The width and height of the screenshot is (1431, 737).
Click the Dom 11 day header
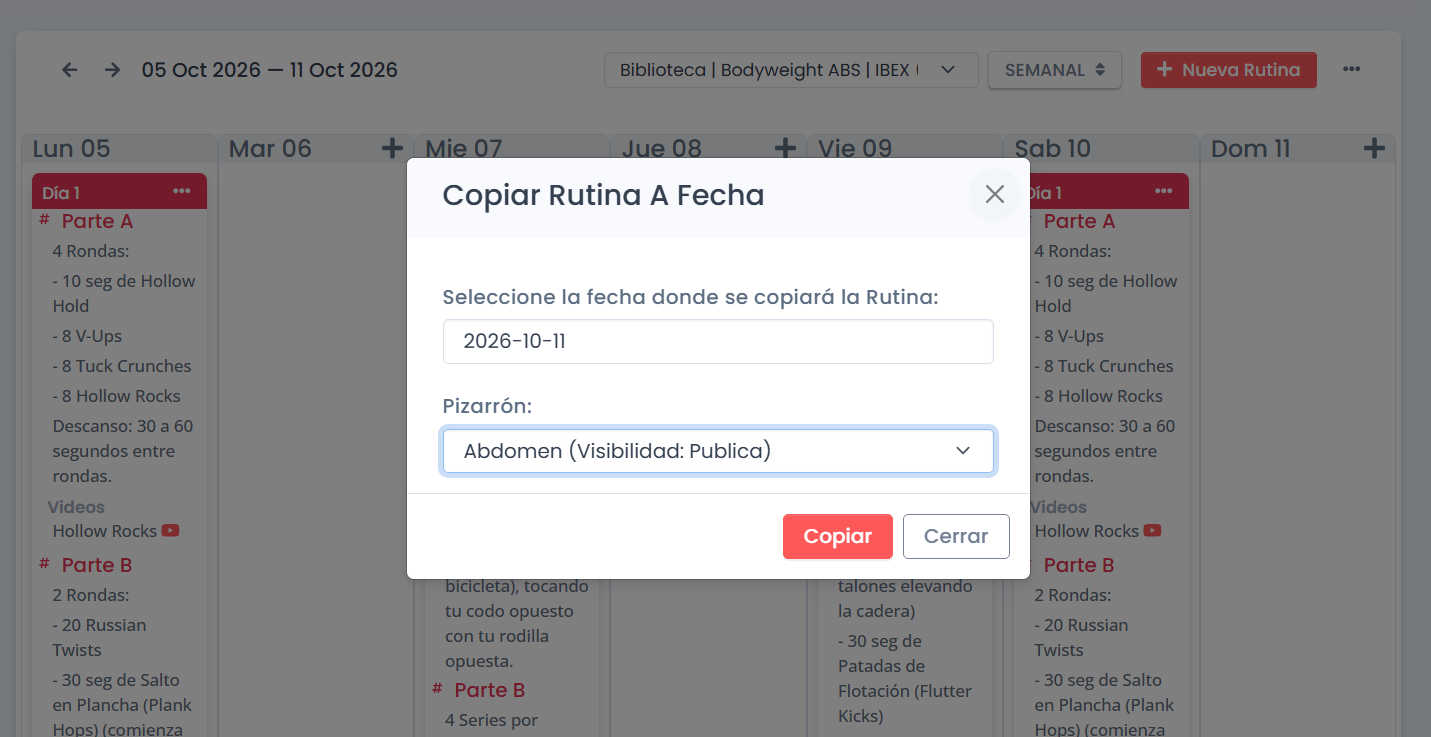[x=1251, y=149]
